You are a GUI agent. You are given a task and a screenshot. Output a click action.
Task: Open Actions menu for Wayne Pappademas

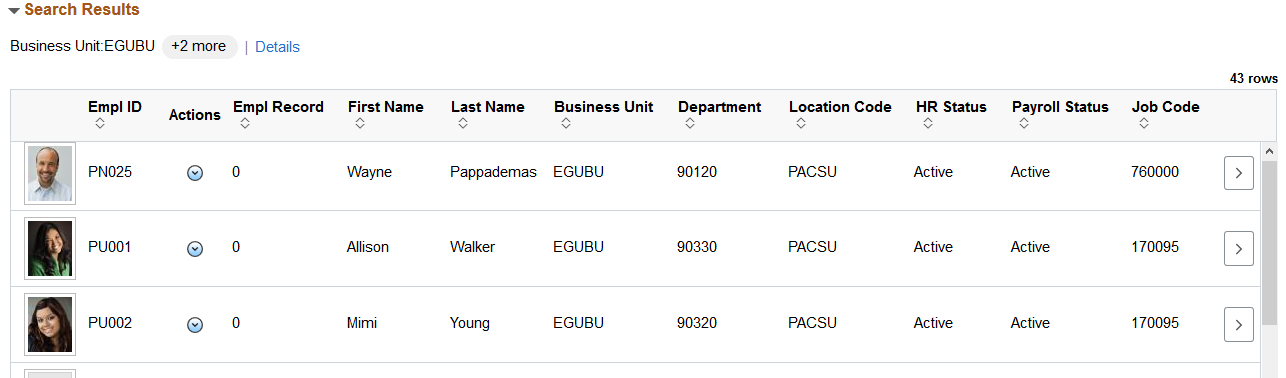195,173
